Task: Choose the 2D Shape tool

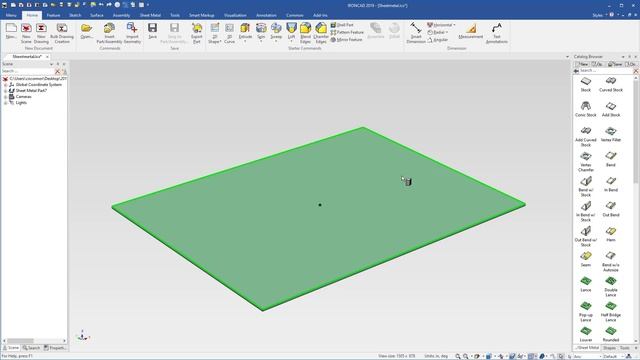Action: 215,33
